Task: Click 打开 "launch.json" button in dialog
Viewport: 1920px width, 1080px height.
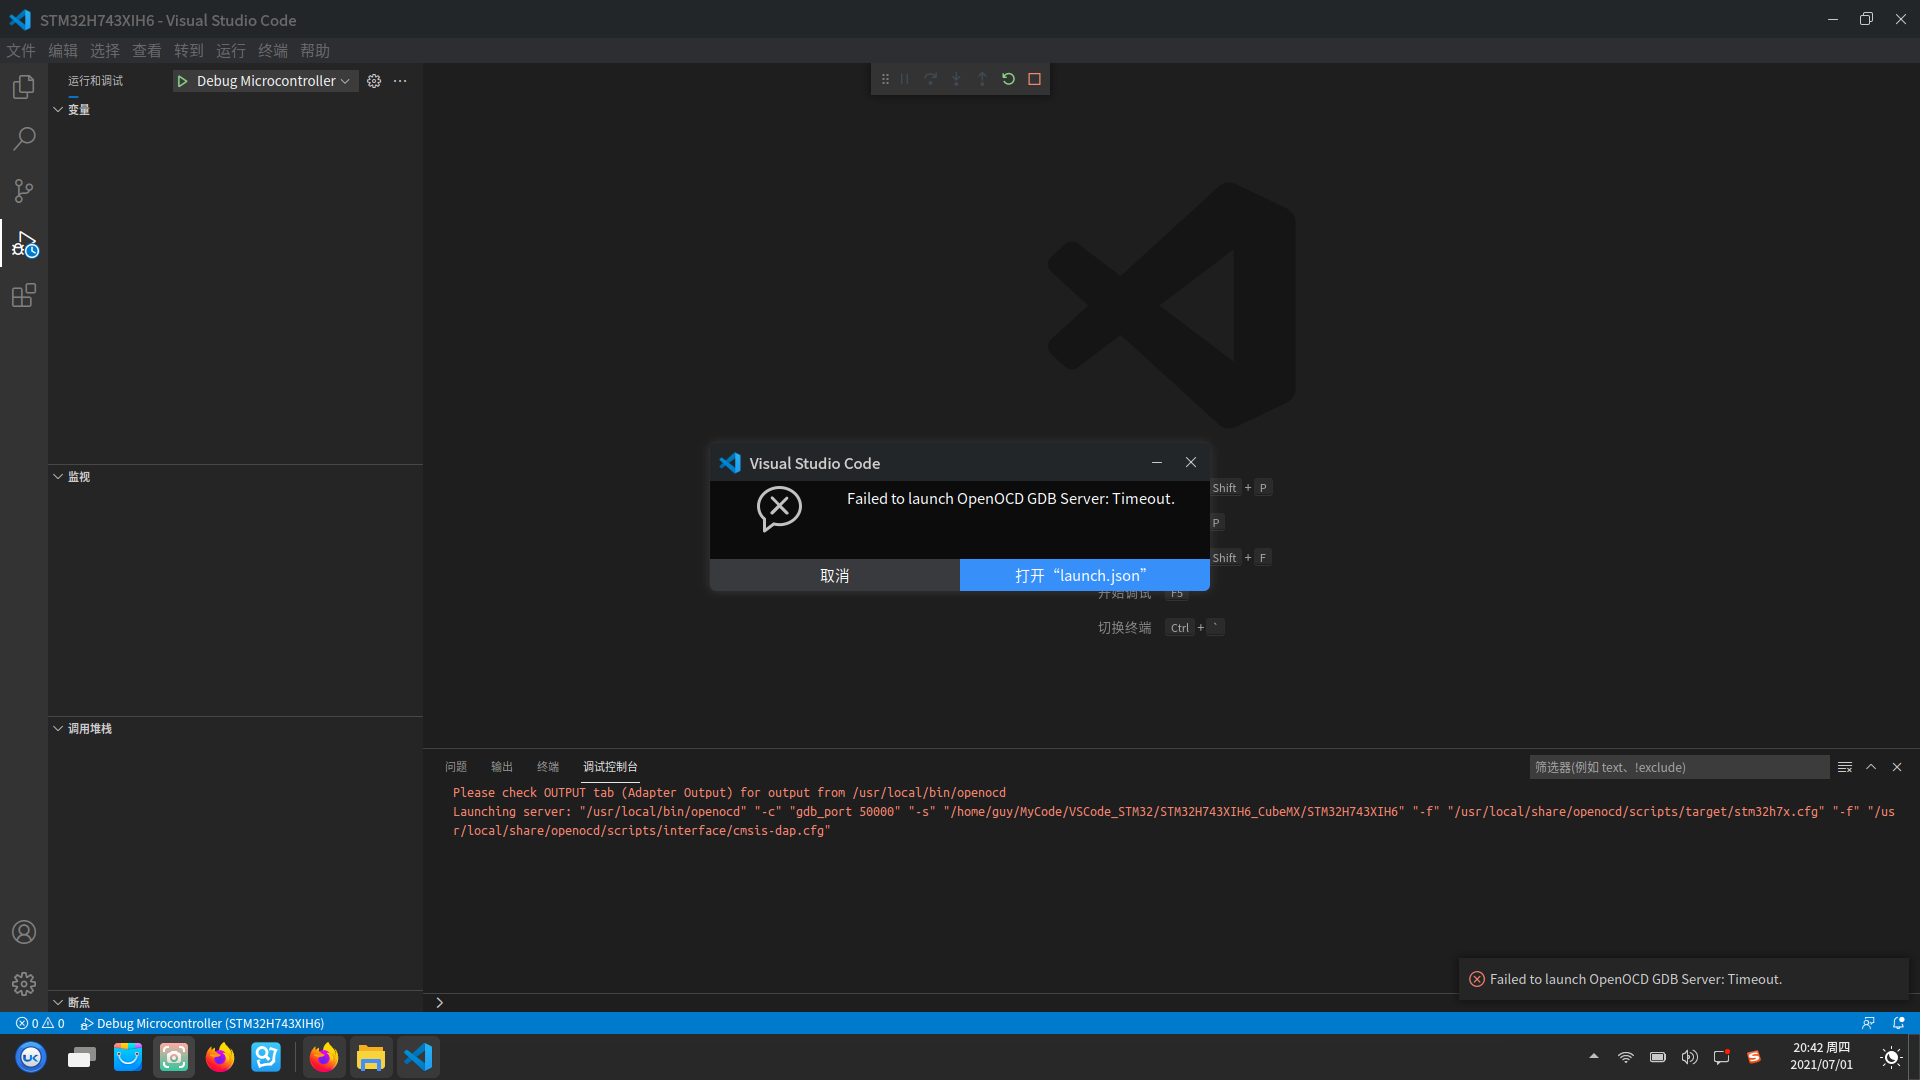Action: [1085, 575]
